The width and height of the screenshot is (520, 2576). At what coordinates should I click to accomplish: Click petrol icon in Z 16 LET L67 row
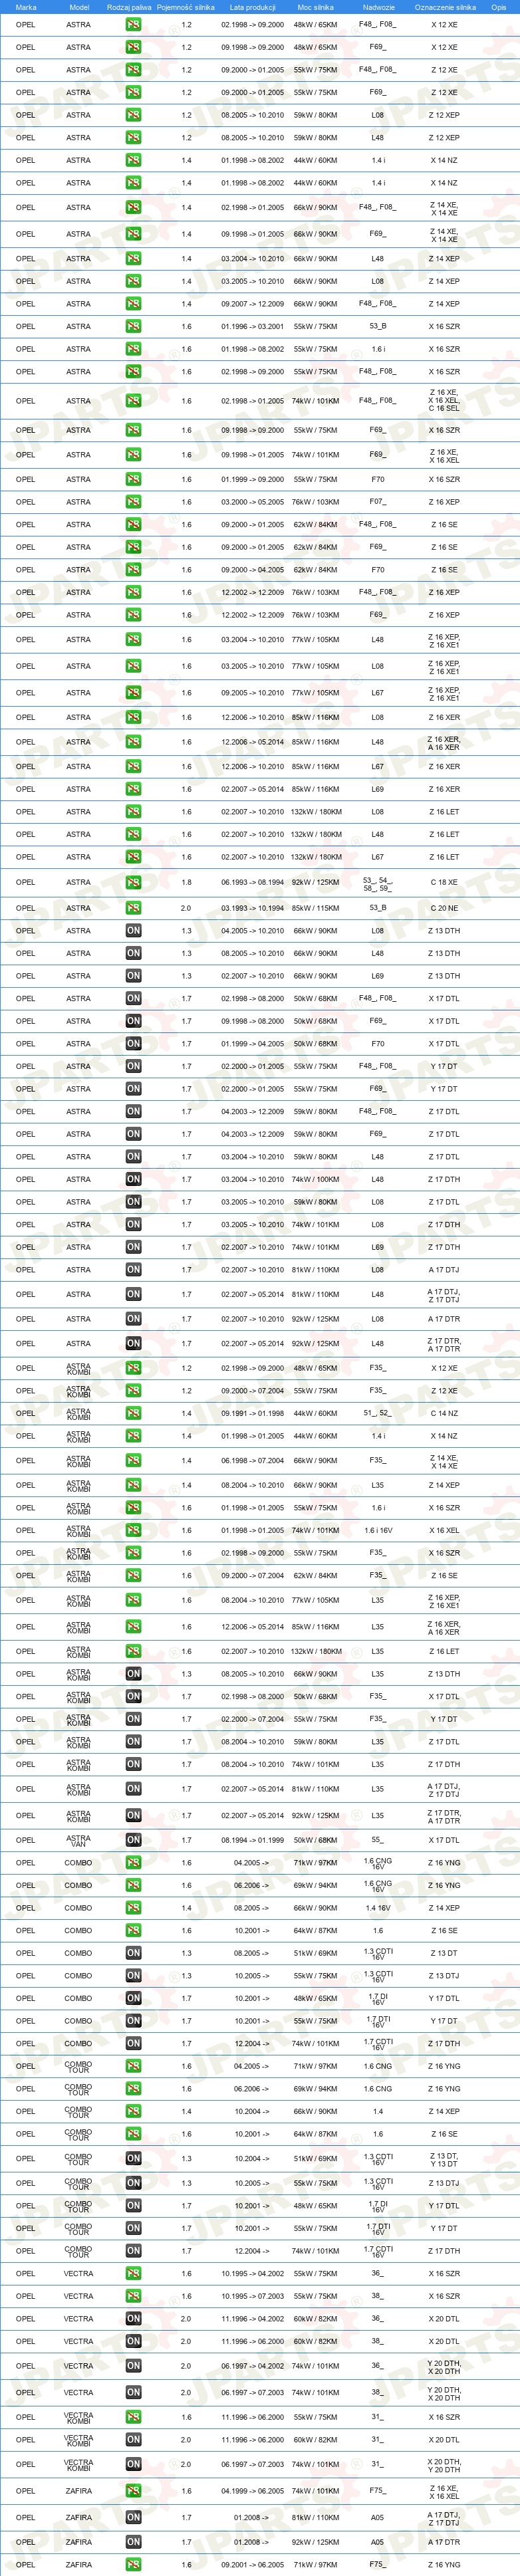tap(133, 857)
